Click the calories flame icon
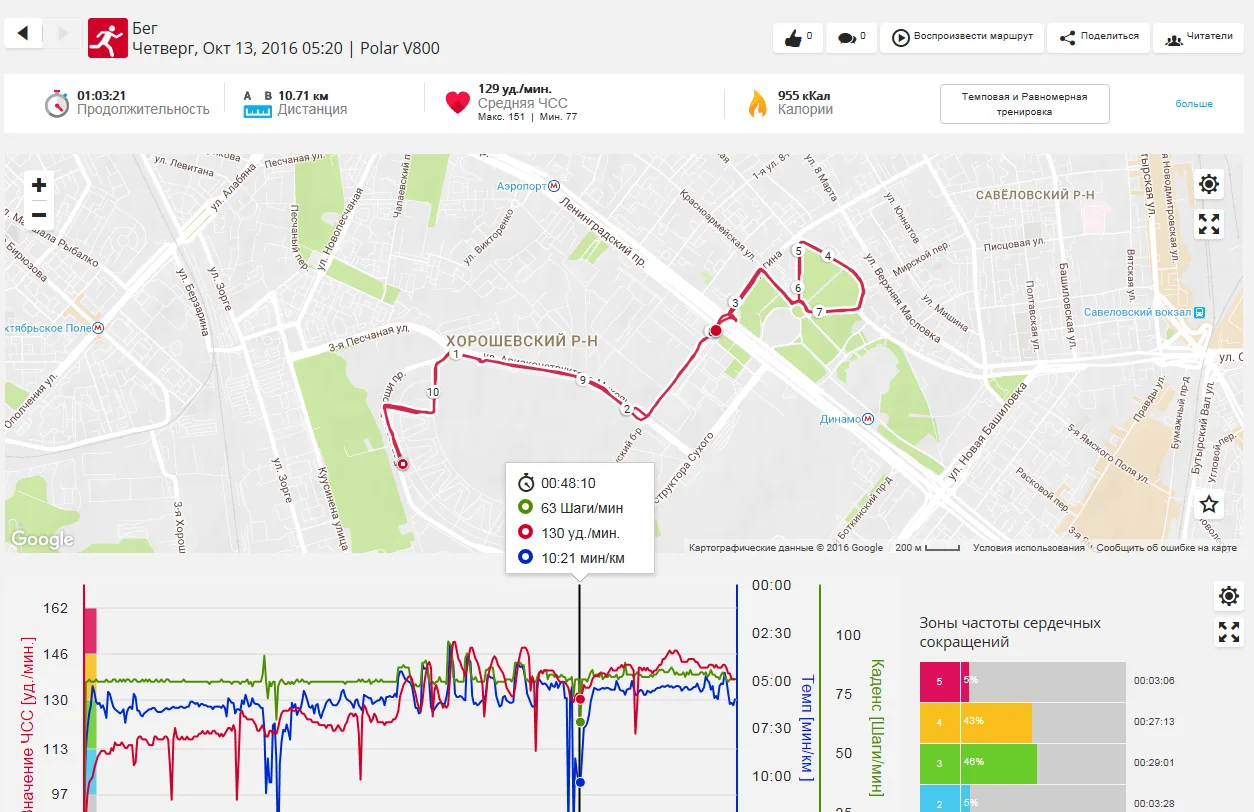This screenshot has width=1254, height=812. pos(758,103)
